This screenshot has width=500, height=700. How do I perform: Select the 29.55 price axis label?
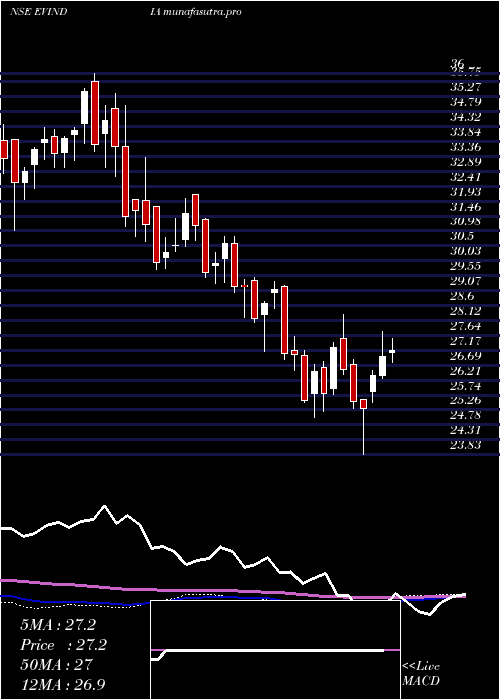click(466, 266)
